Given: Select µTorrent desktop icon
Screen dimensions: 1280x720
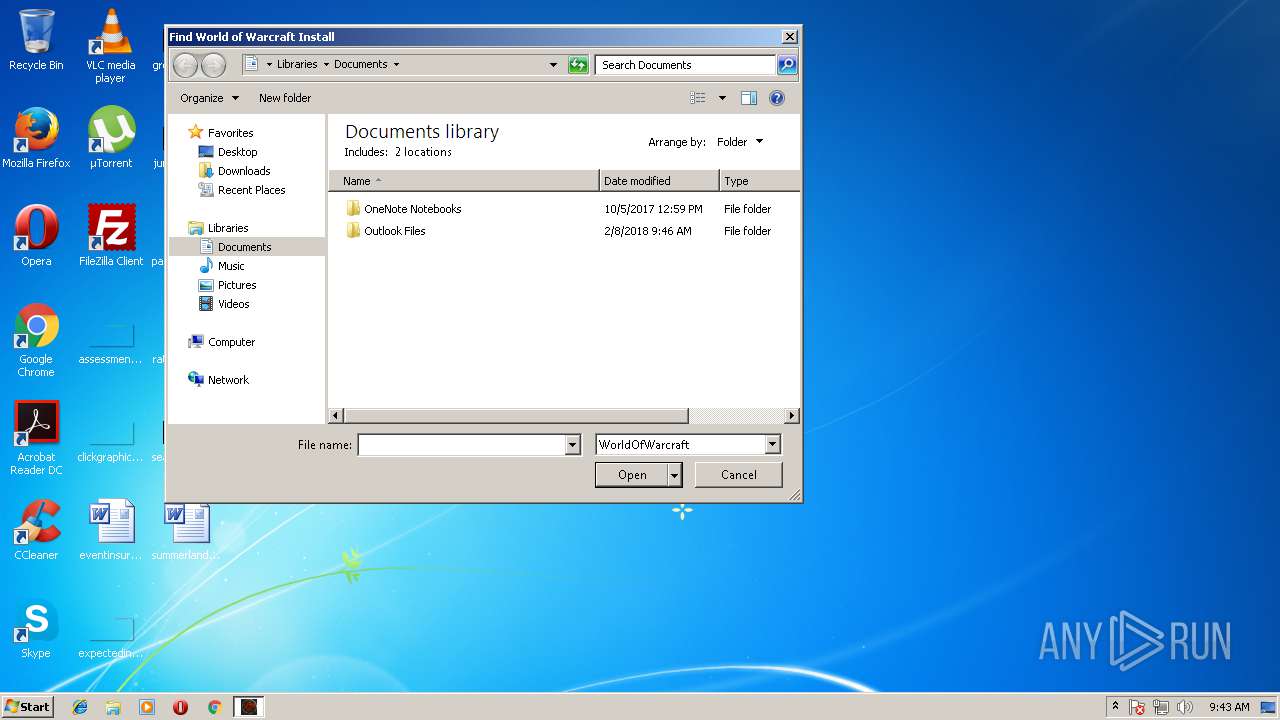Looking at the screenshot, I should (x=111, y=138).
